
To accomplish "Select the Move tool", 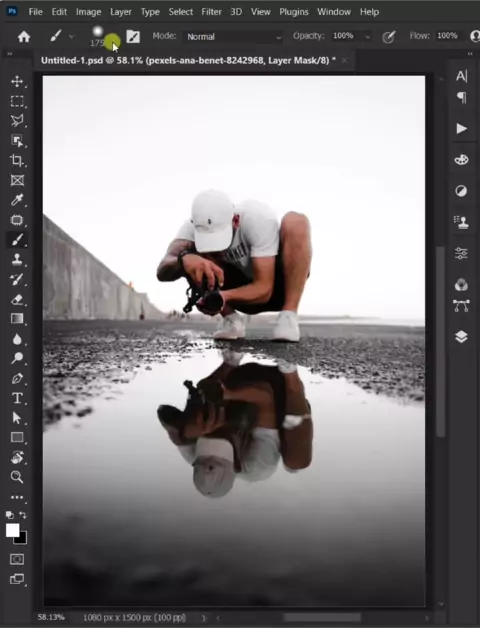I will pos(17,82).
